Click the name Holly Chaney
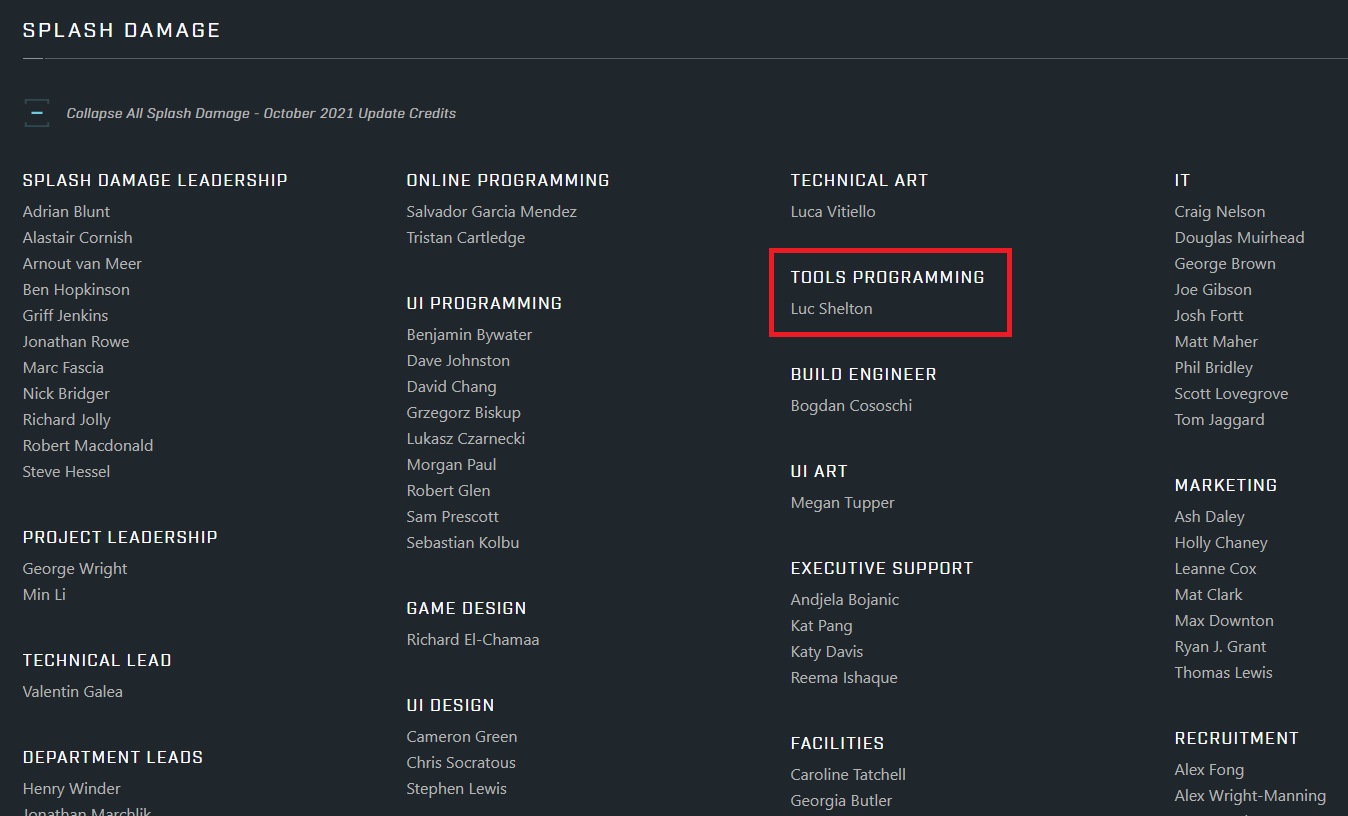1348x816 pixels. (x=1221, y=543)
